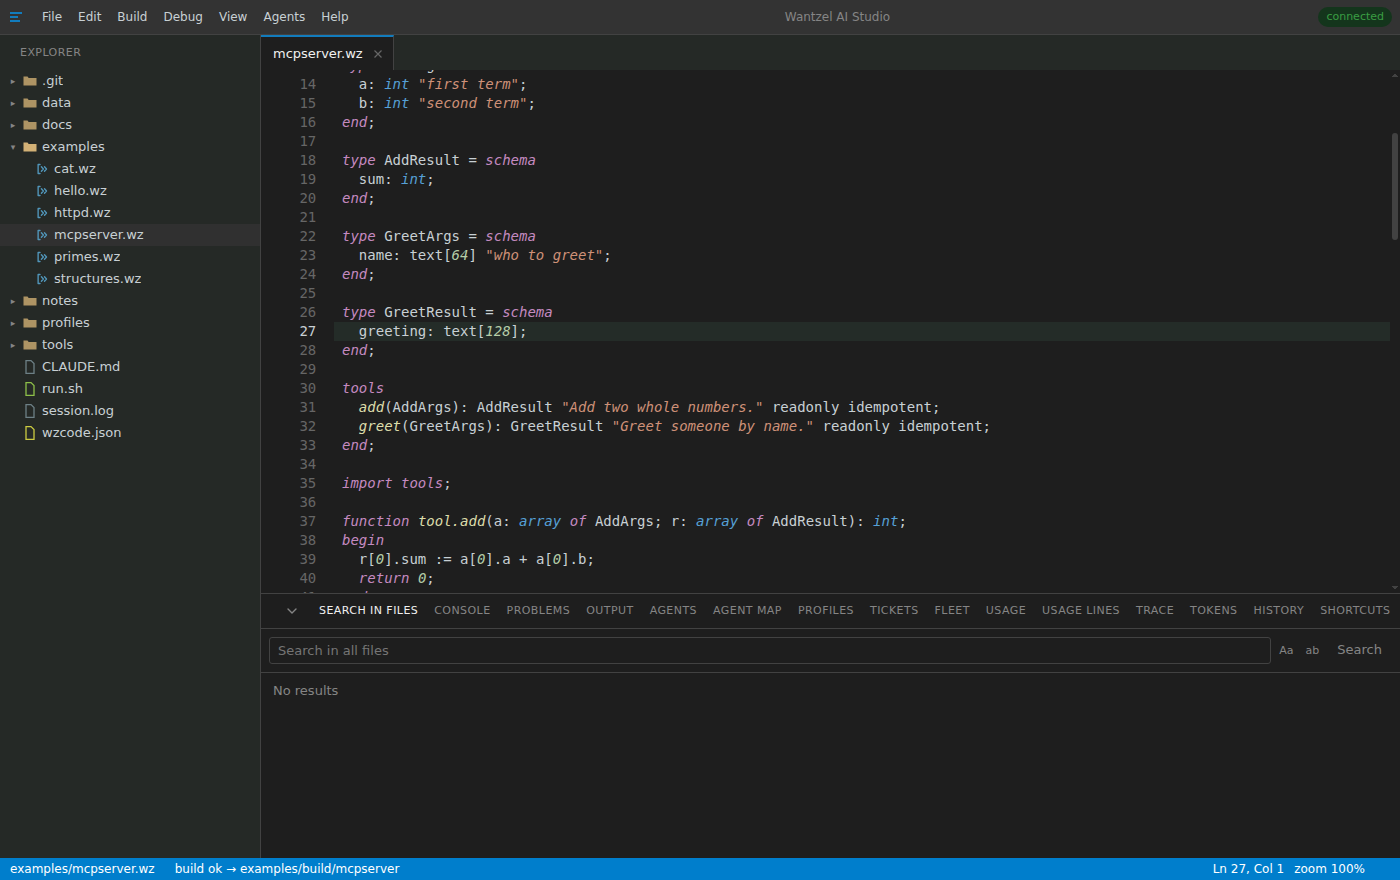Open the TICKETS panel tab

894,610
